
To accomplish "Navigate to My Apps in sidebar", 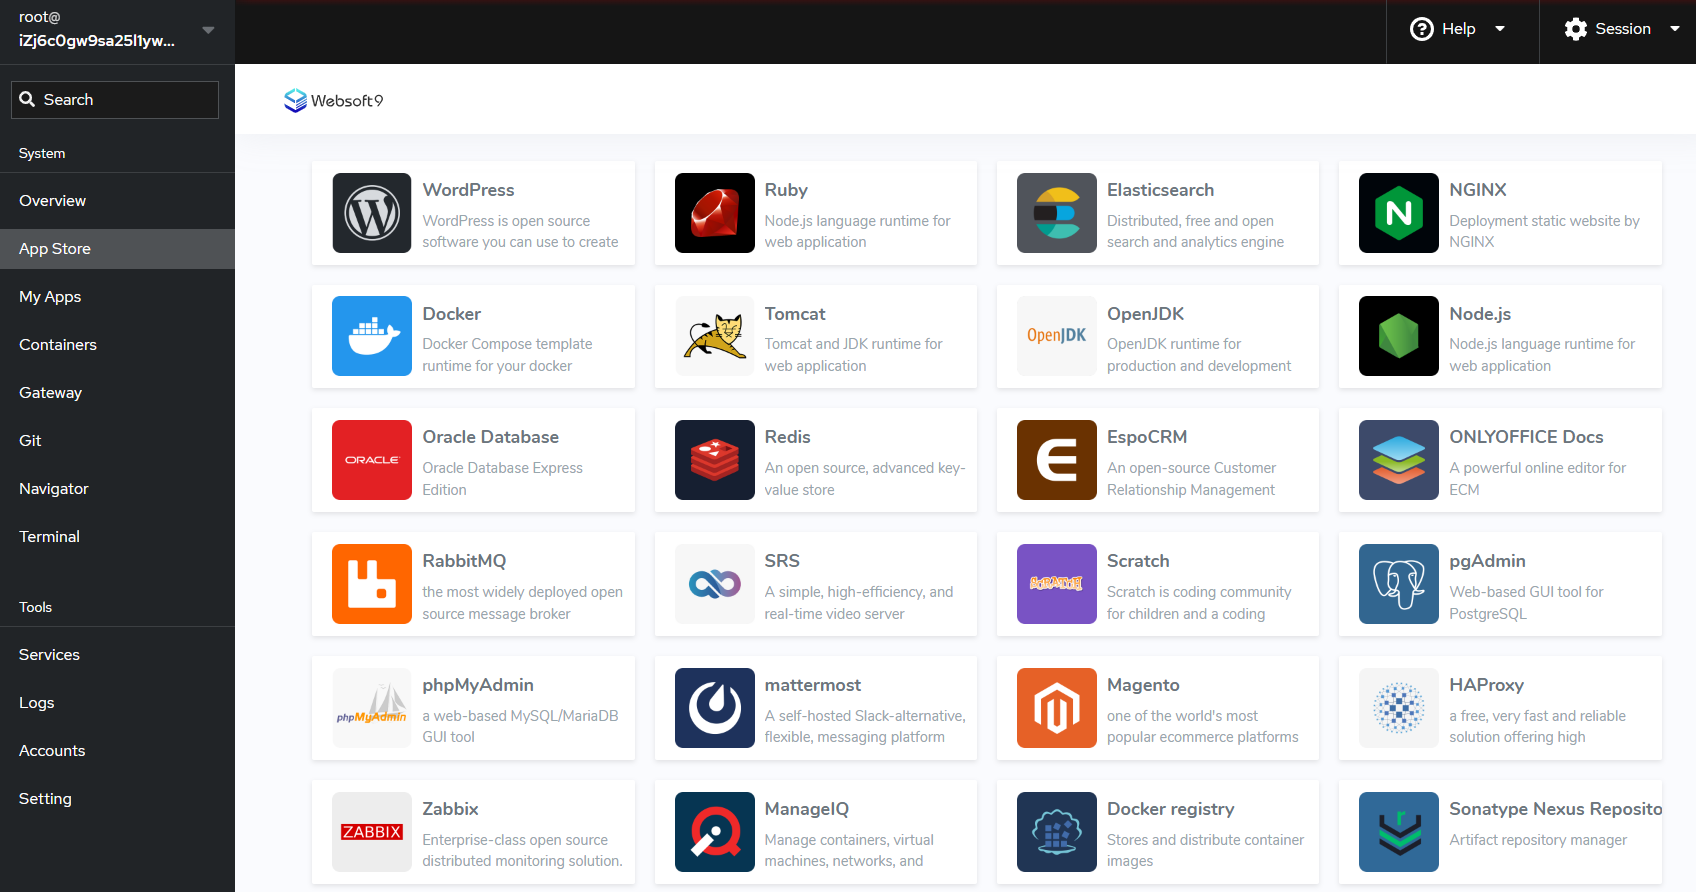I will [x=50, y=297].
